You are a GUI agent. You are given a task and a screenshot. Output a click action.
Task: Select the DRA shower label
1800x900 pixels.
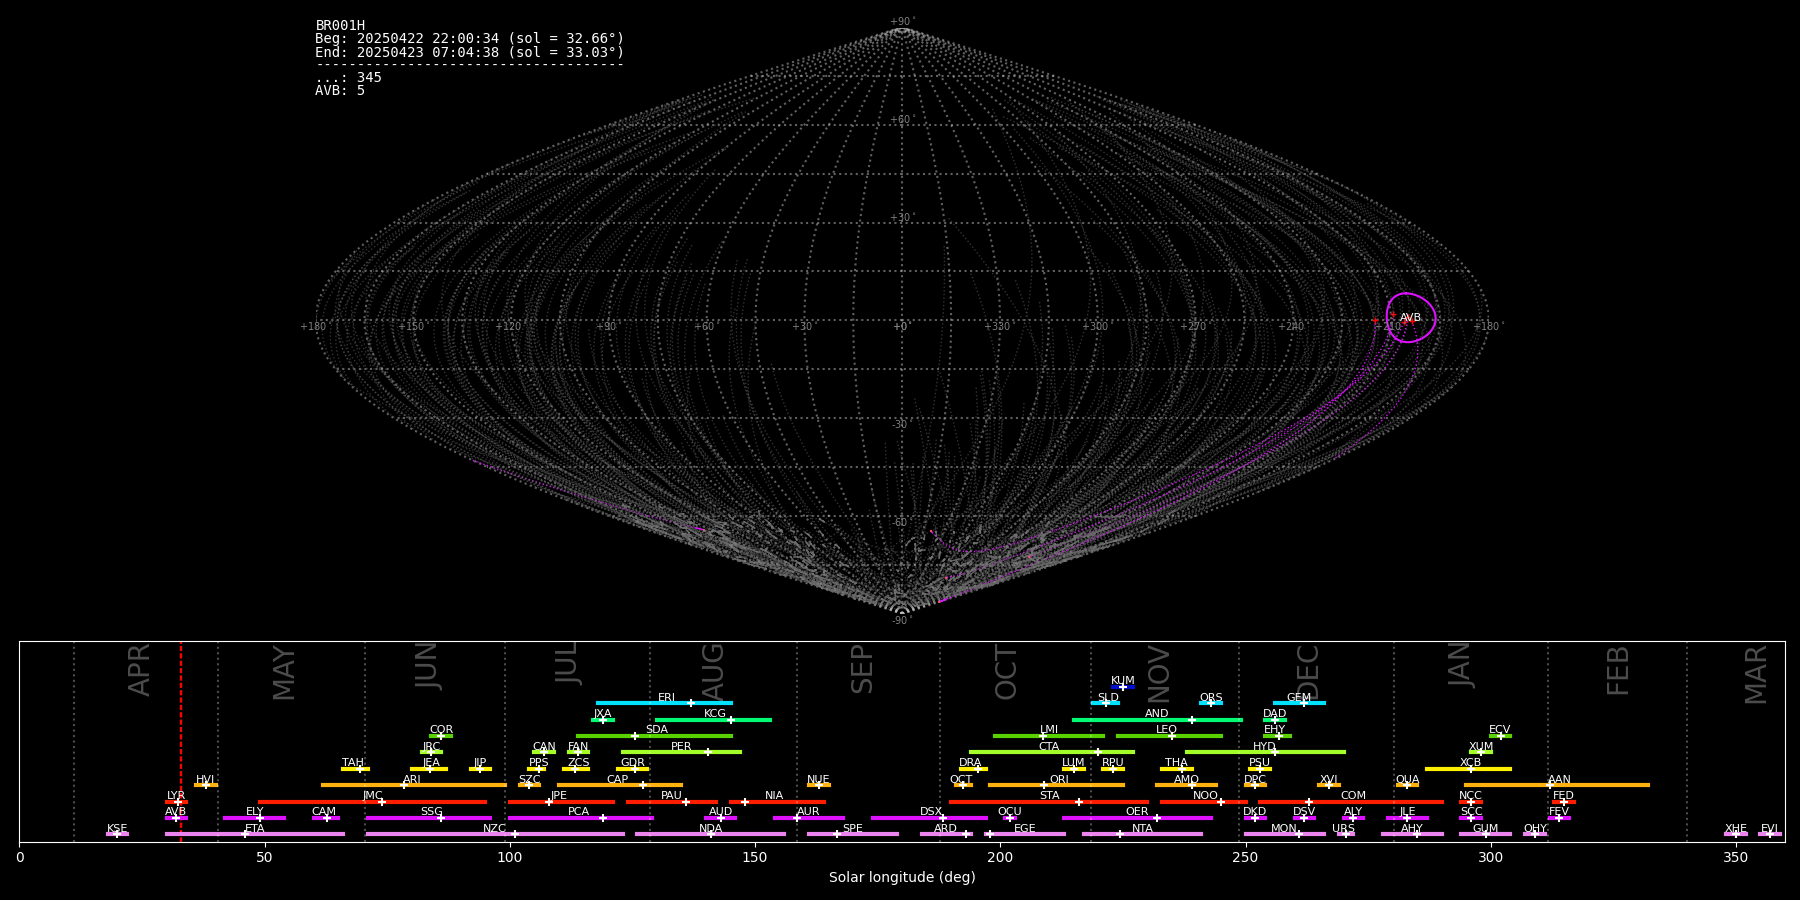point(971,763)
